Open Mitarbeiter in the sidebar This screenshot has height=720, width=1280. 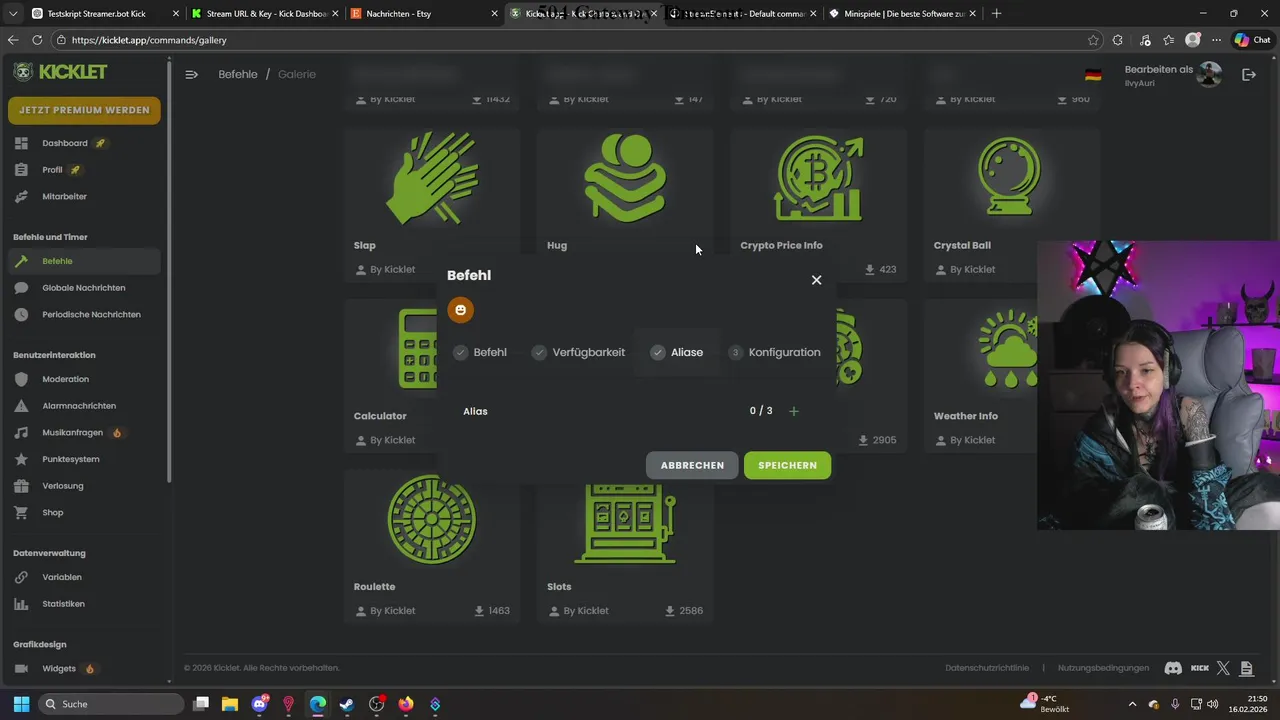[x=64, y=196]
